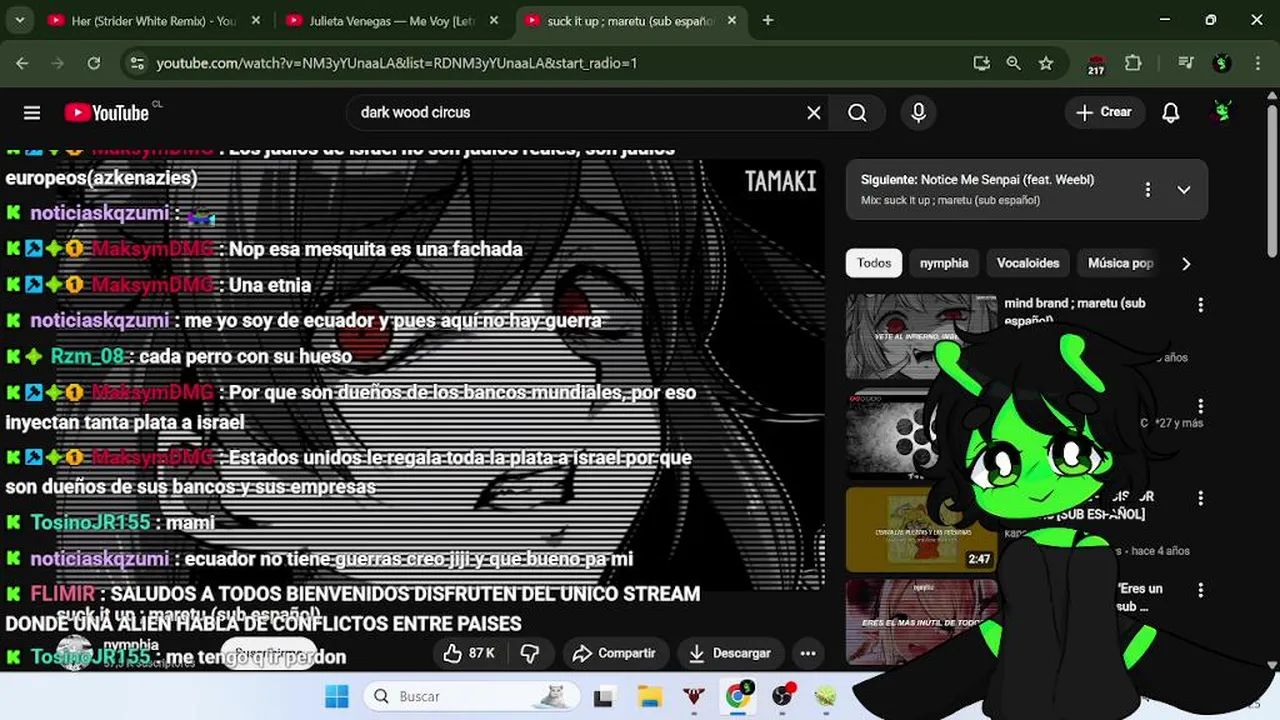1280x720 pixels.
Task: Open File Explorer from the taskbar
Action: [650, 696]
